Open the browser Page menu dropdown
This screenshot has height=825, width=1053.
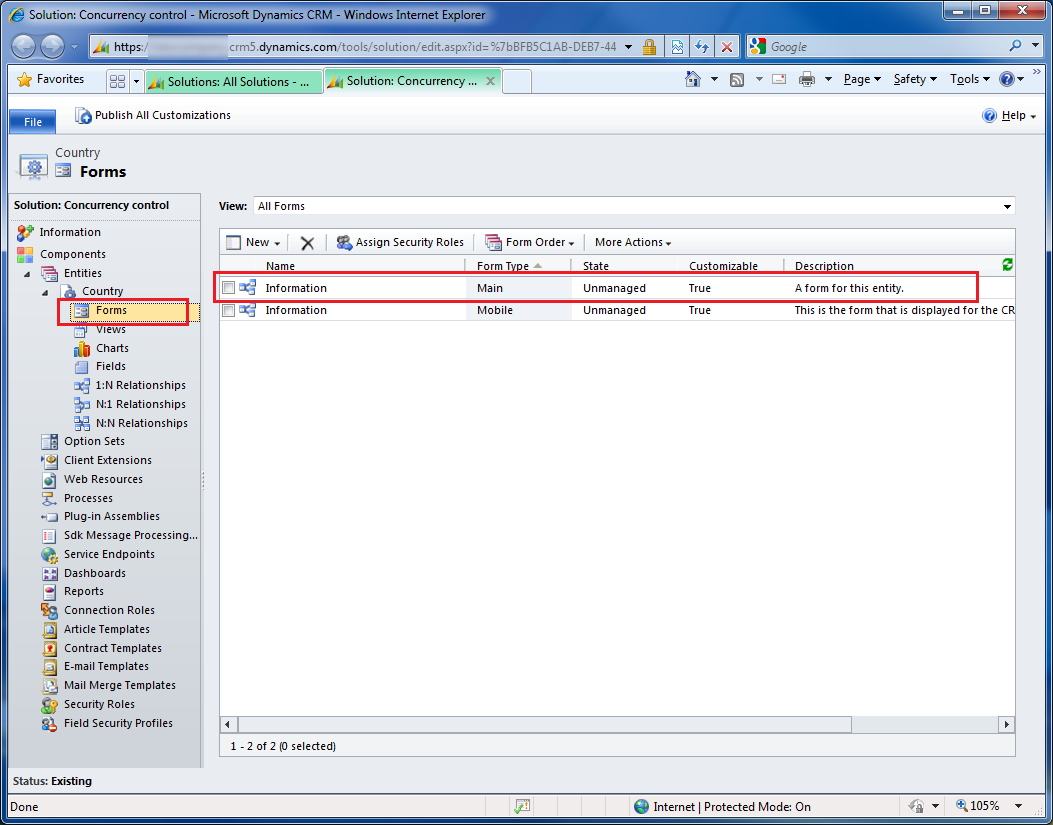(862, 79)
